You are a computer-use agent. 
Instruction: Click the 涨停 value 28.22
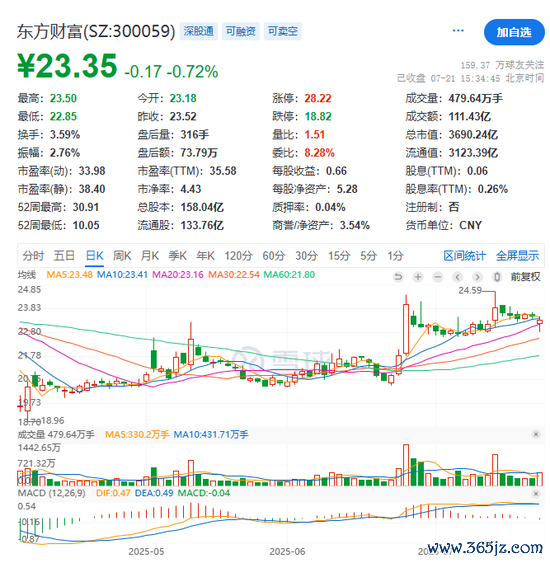(x=318, y=98)
